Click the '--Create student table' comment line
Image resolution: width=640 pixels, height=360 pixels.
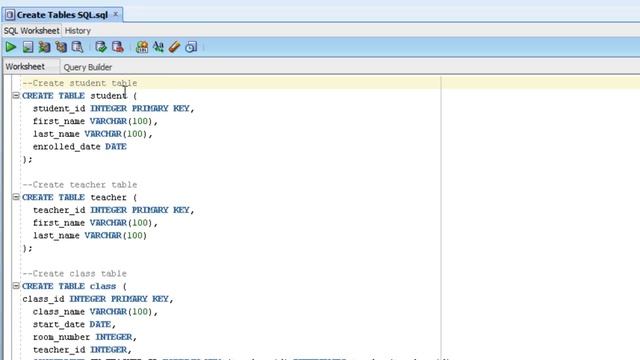(80, 83)
